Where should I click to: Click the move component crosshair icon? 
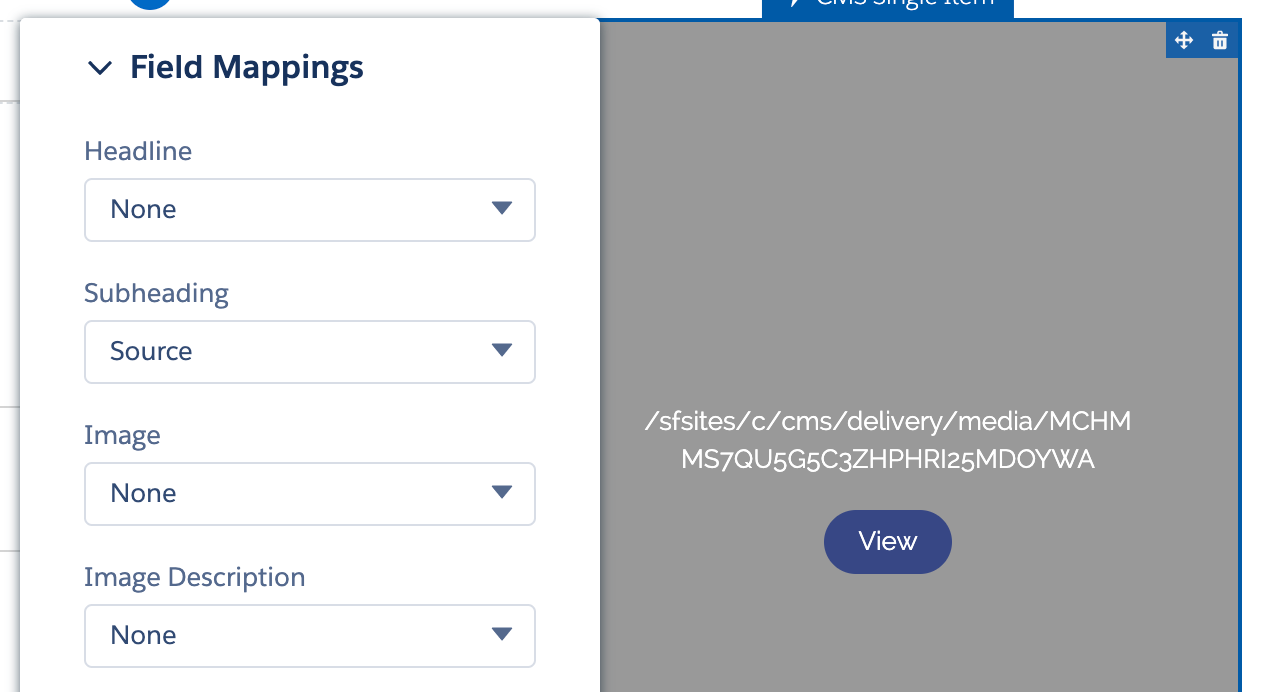pyautogui.click(x=1184, y=40)
